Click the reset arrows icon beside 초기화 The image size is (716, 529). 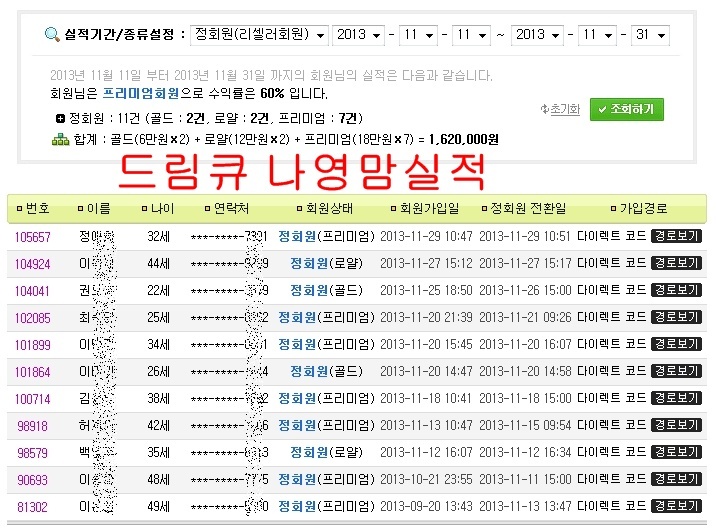544,109
